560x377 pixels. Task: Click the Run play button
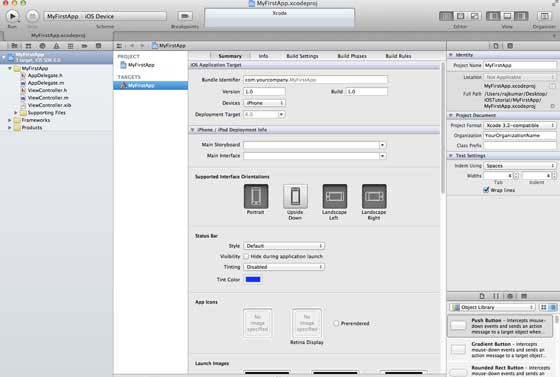12,16
